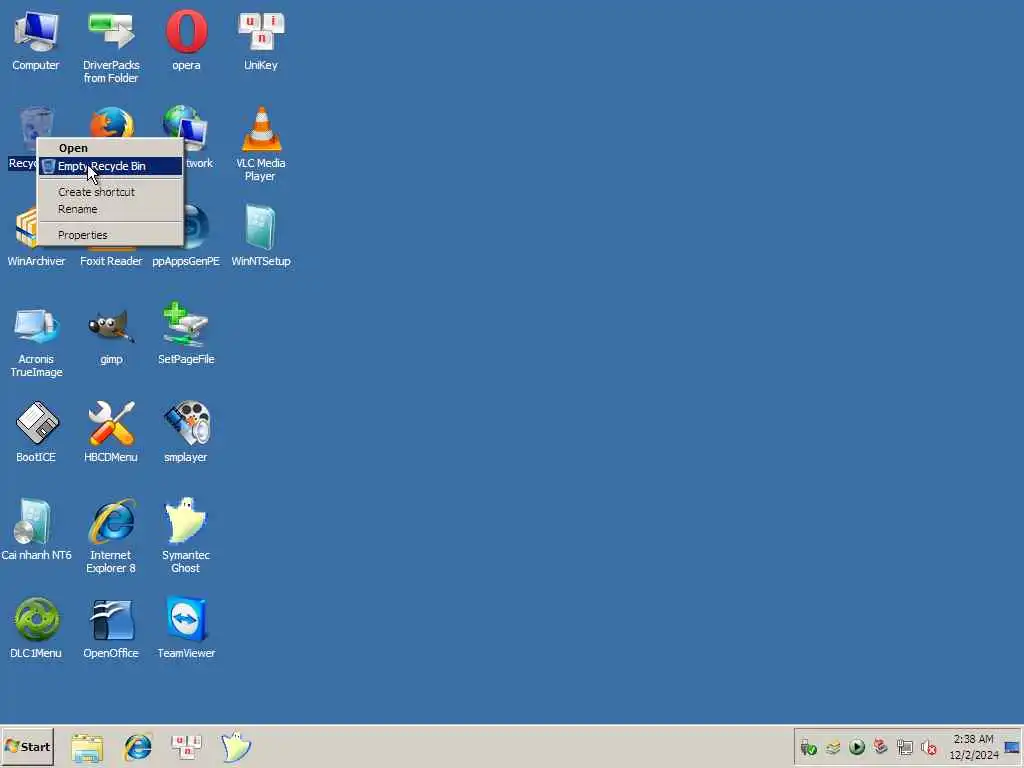
Task: Click the Show Desktop button
Action: click(x=1012, y=747)
